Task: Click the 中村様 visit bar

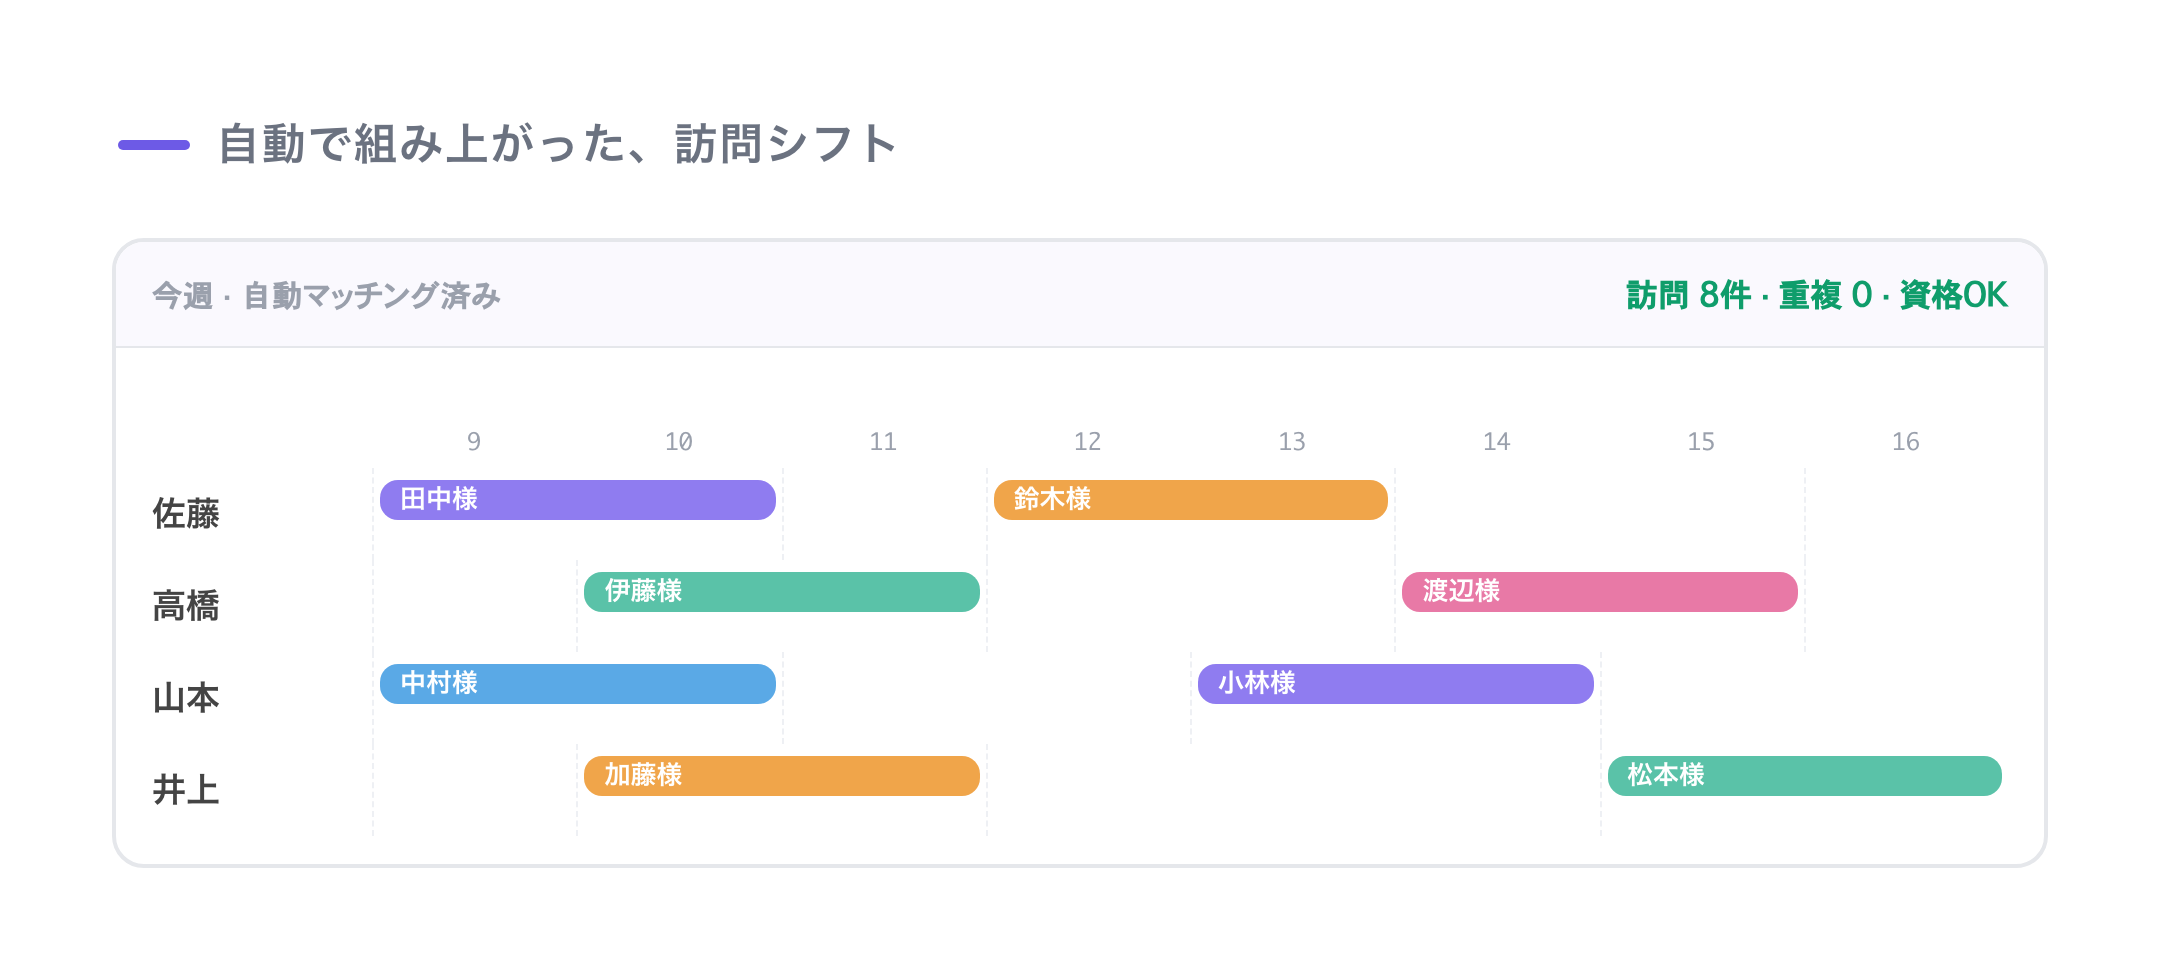Action: (578, 684)
